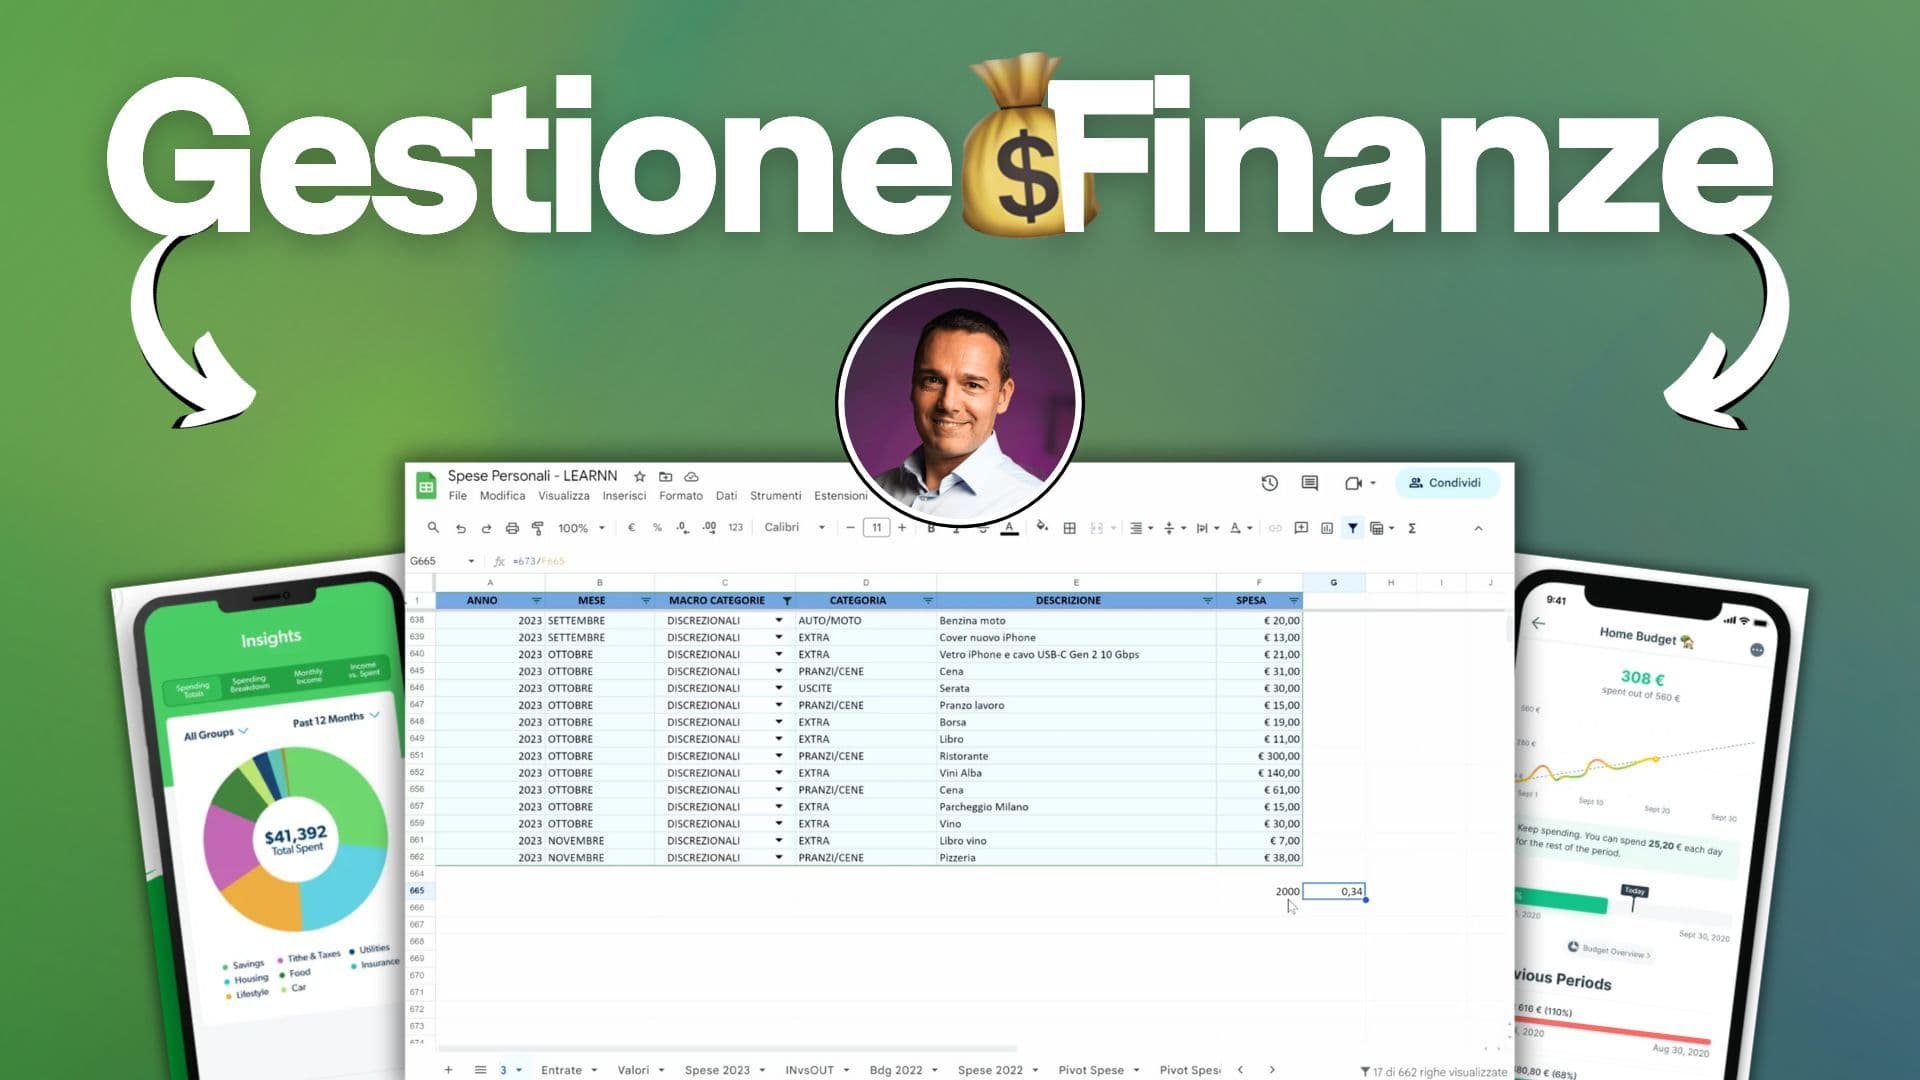1920x1080 pixels.
Task: Format as currency with € icon
Action: click(631, 528)
